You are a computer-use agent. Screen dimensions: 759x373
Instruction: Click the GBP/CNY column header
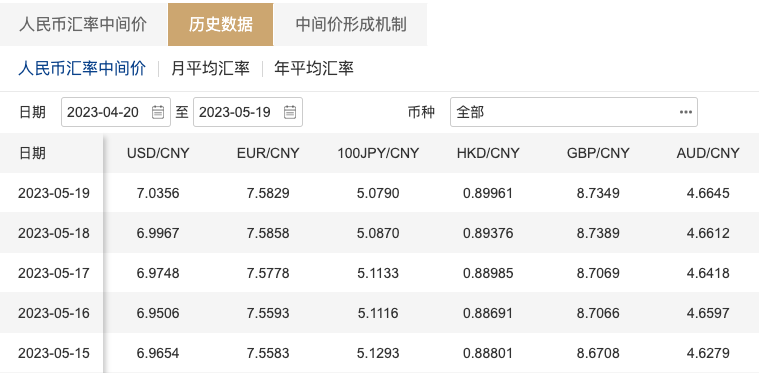[x=598, y=153]
